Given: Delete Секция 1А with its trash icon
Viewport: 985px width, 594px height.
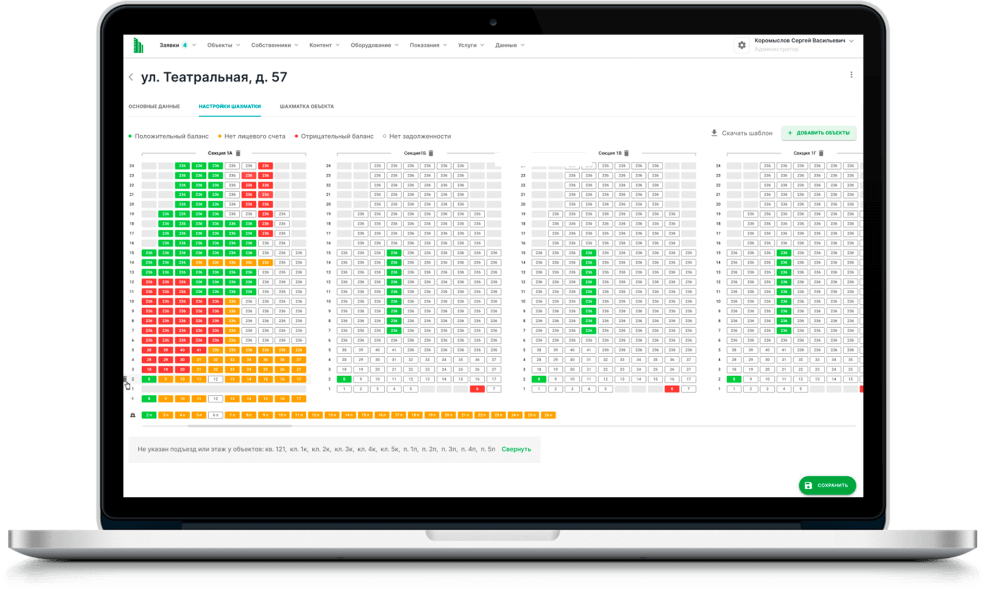Looking at the screenshot, I should [238, 153].
